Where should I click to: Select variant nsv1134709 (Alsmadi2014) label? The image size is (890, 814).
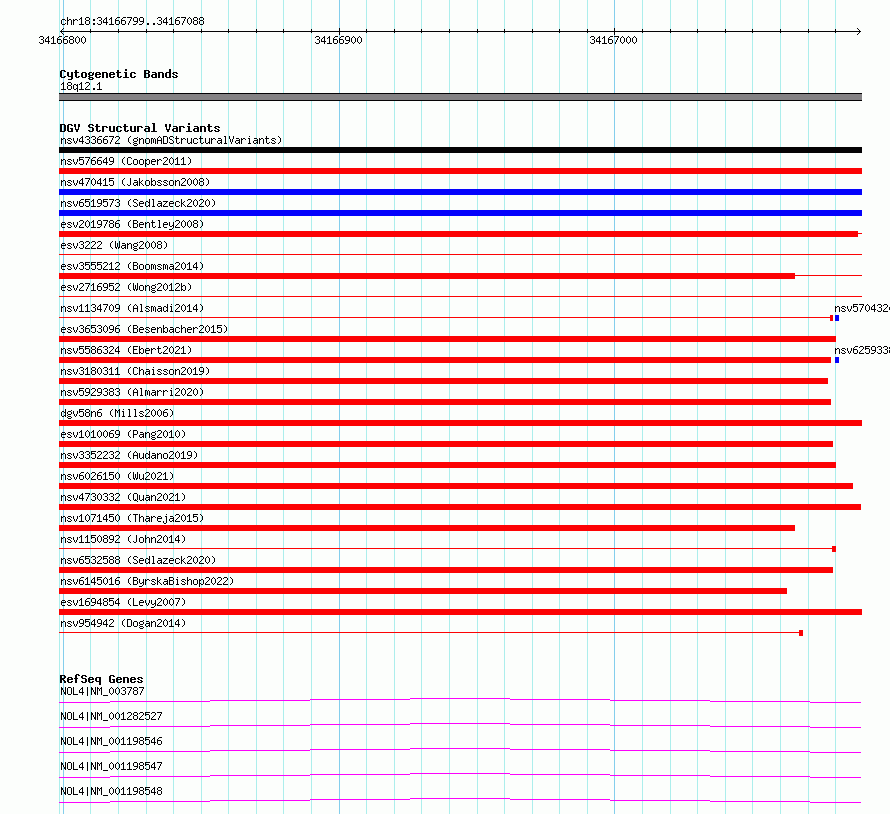tap(132, 308)
